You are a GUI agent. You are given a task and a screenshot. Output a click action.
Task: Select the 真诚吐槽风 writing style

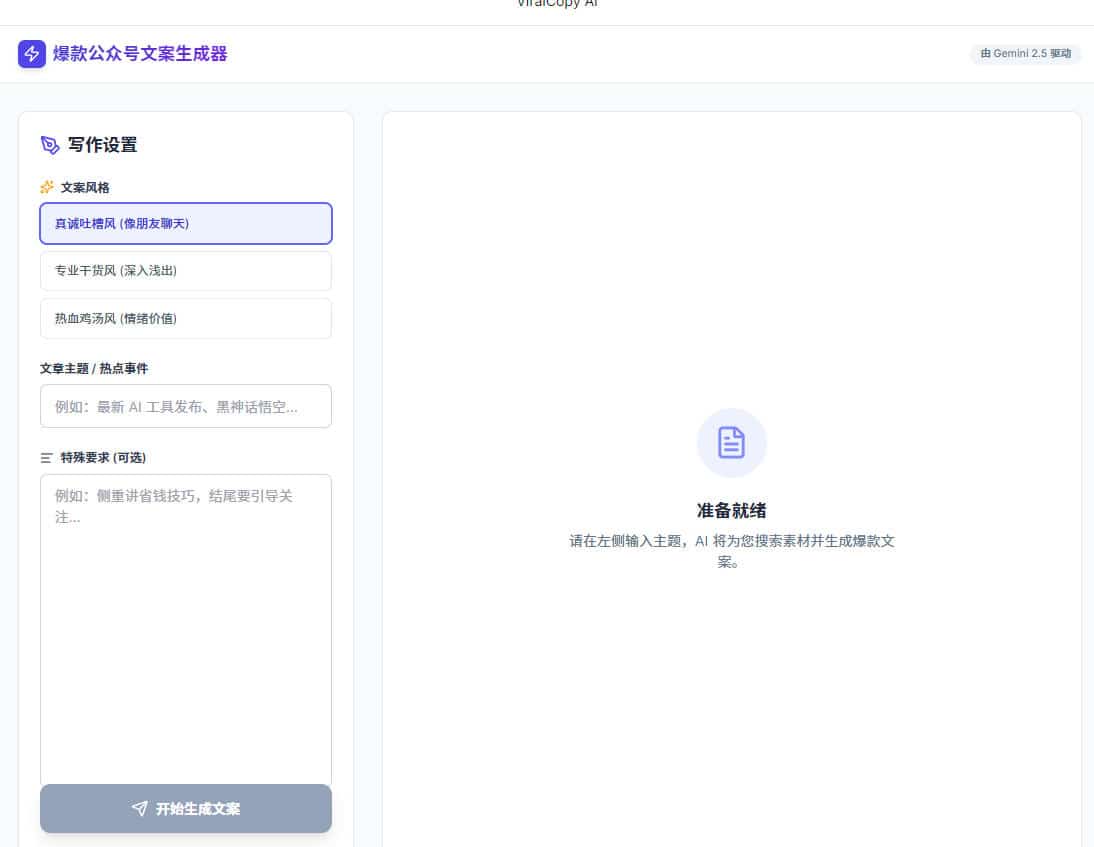(x=185, y=223)
